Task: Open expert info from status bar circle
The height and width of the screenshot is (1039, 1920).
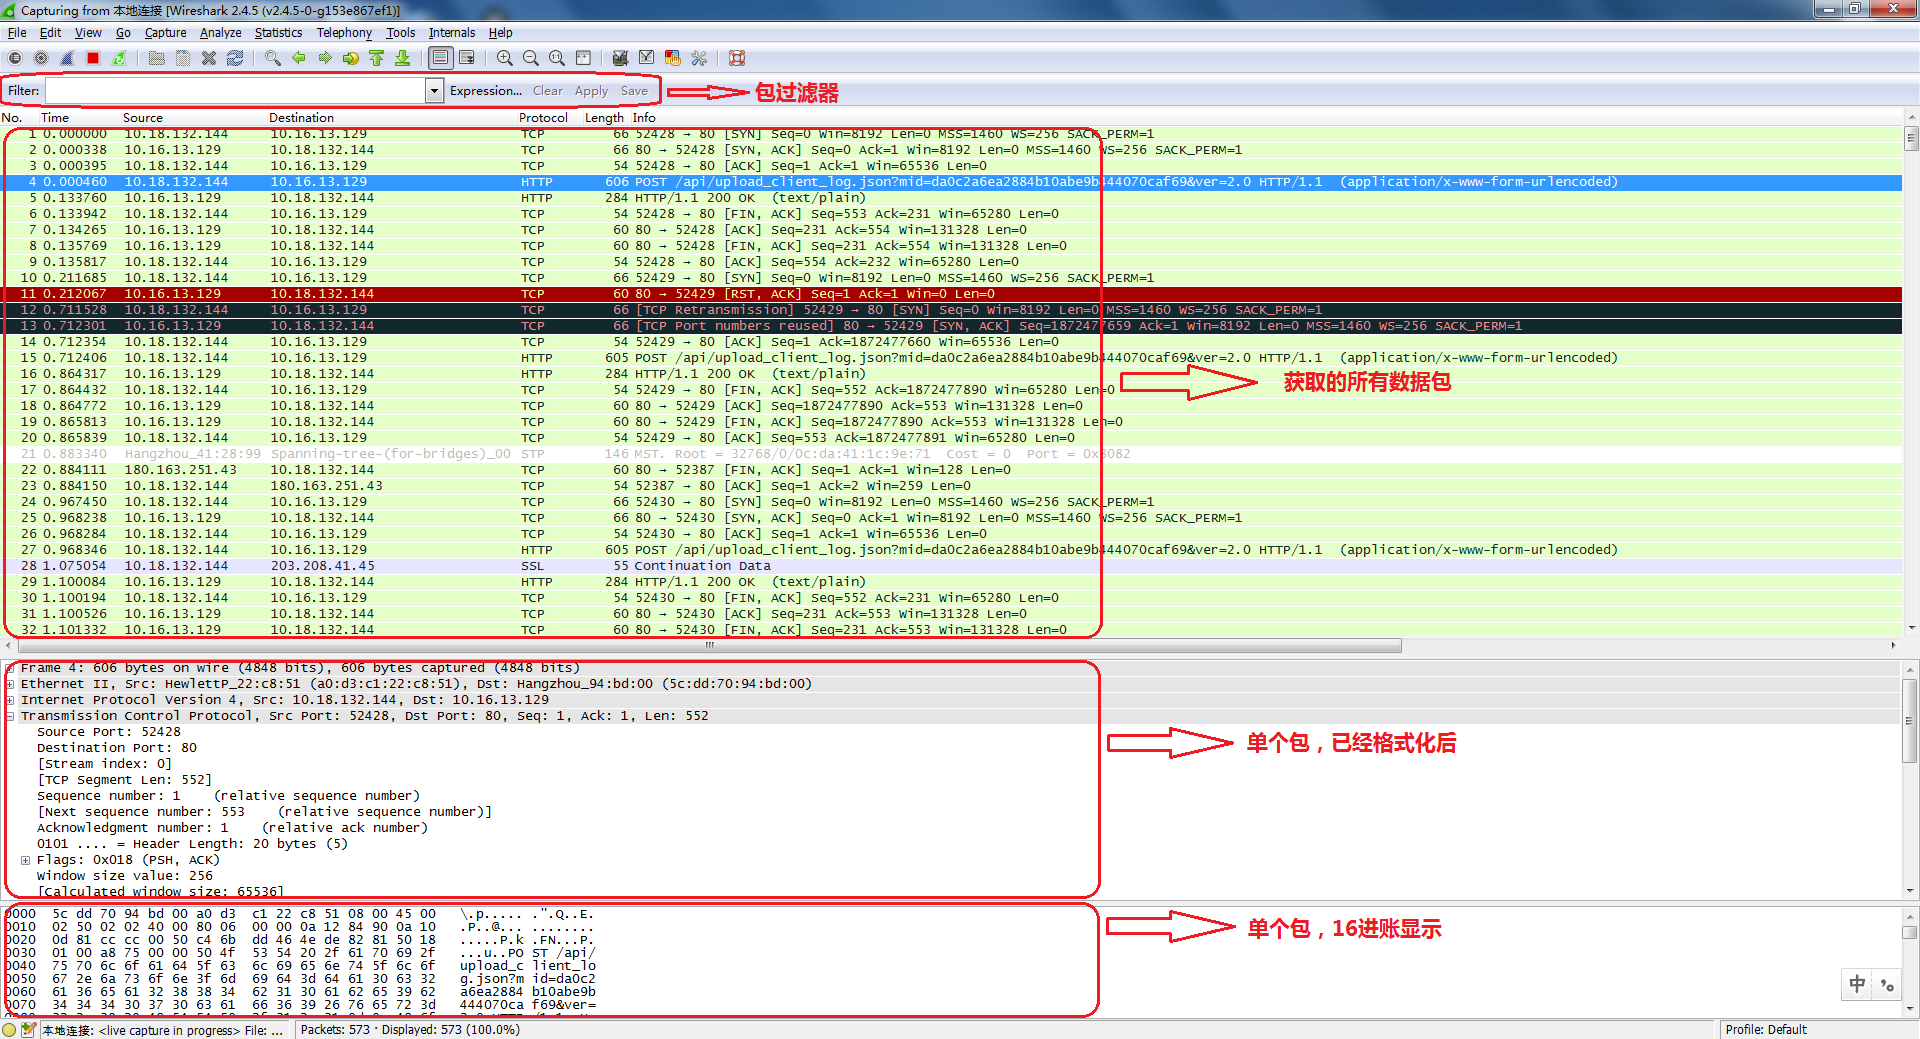Action: pos(10,1030)
